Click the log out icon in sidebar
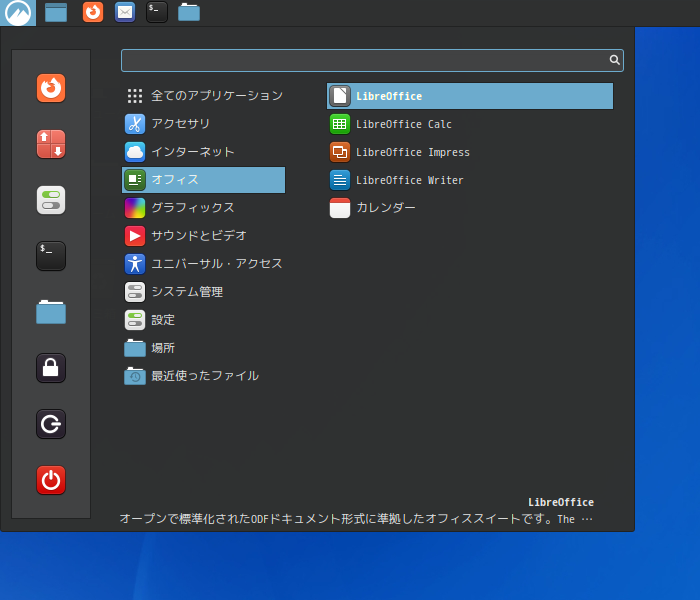Image resolution: width=700 pixels, height=600 pixels. pos(51,424)
